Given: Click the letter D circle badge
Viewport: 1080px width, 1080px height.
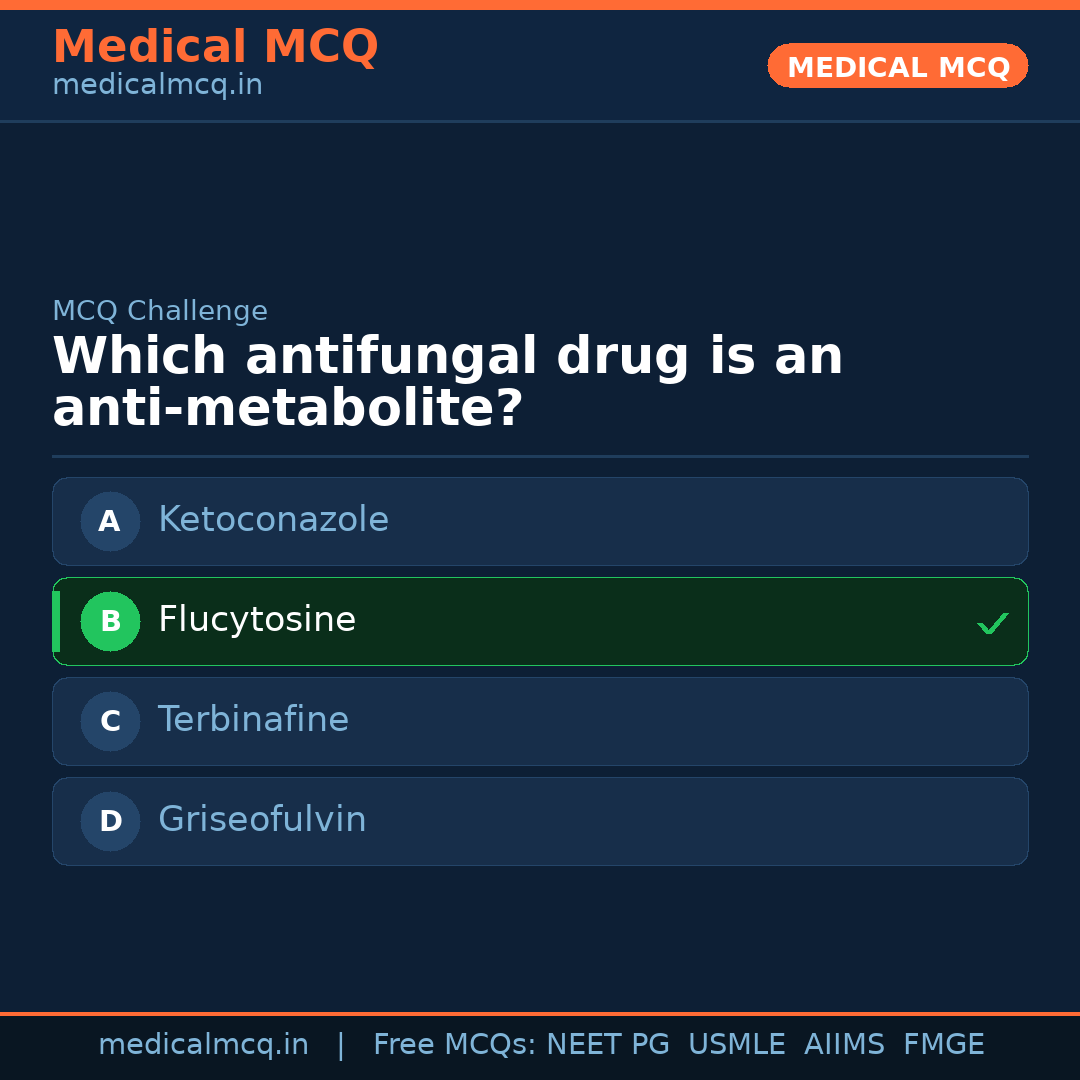Looking at the screenshot, I should click(110, 821).
